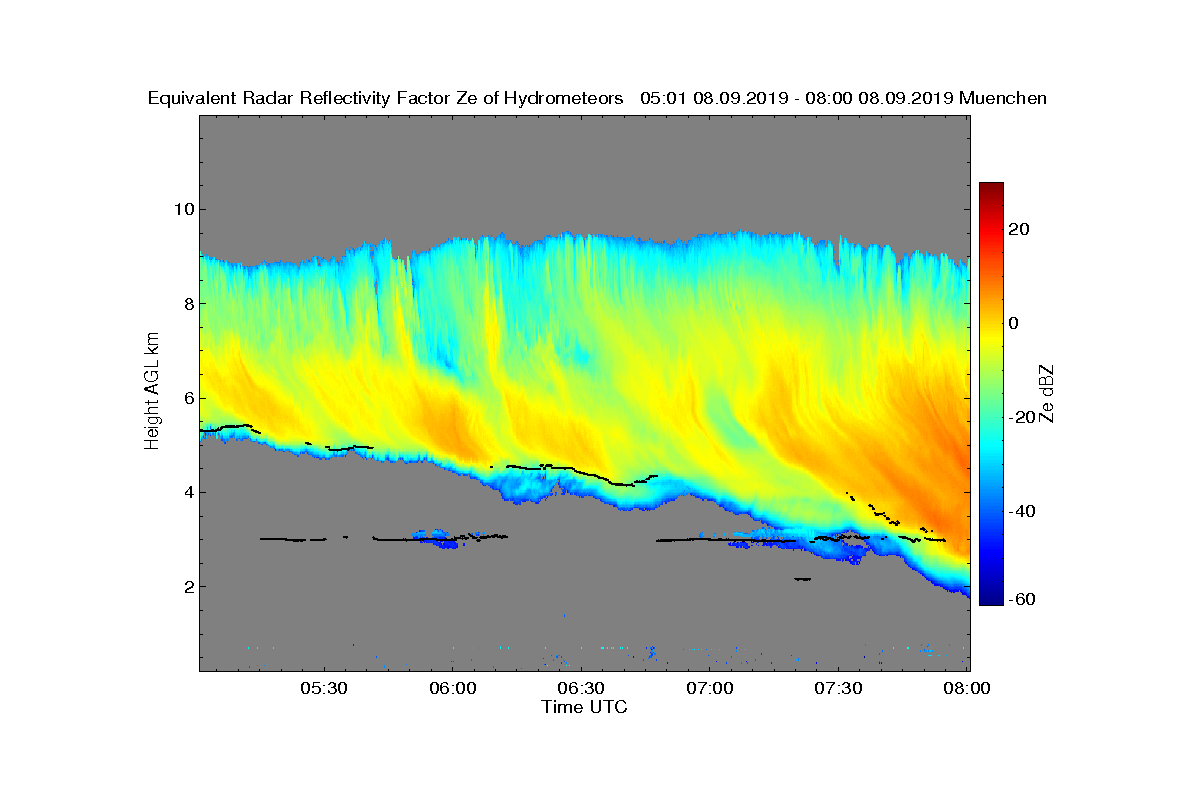The width and height of the screenshot is (1200, 800).
Task: Click the 05:30 time tick label
Action: click(325, 689)
